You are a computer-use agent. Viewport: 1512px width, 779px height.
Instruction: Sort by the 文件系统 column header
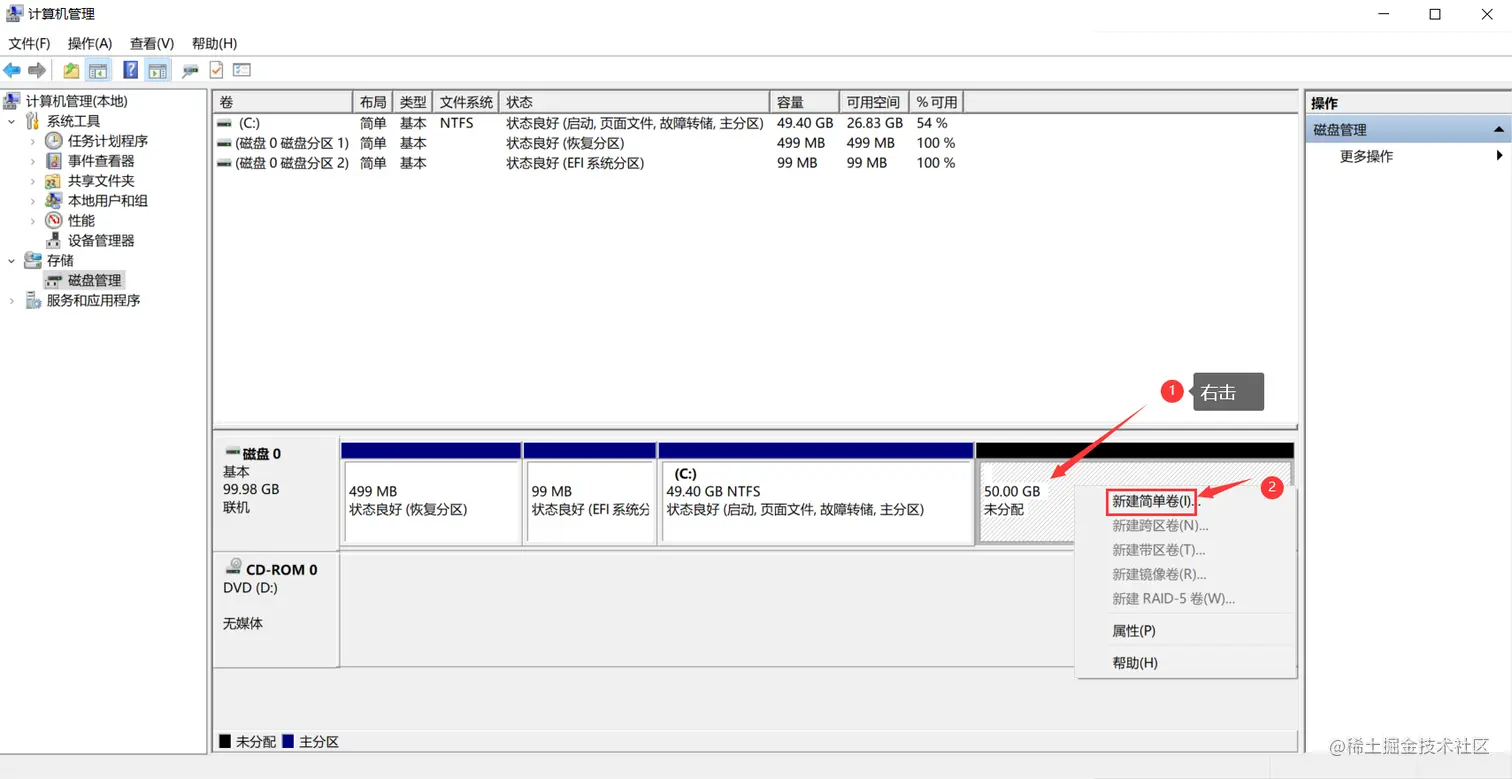(x=466, y=102)
